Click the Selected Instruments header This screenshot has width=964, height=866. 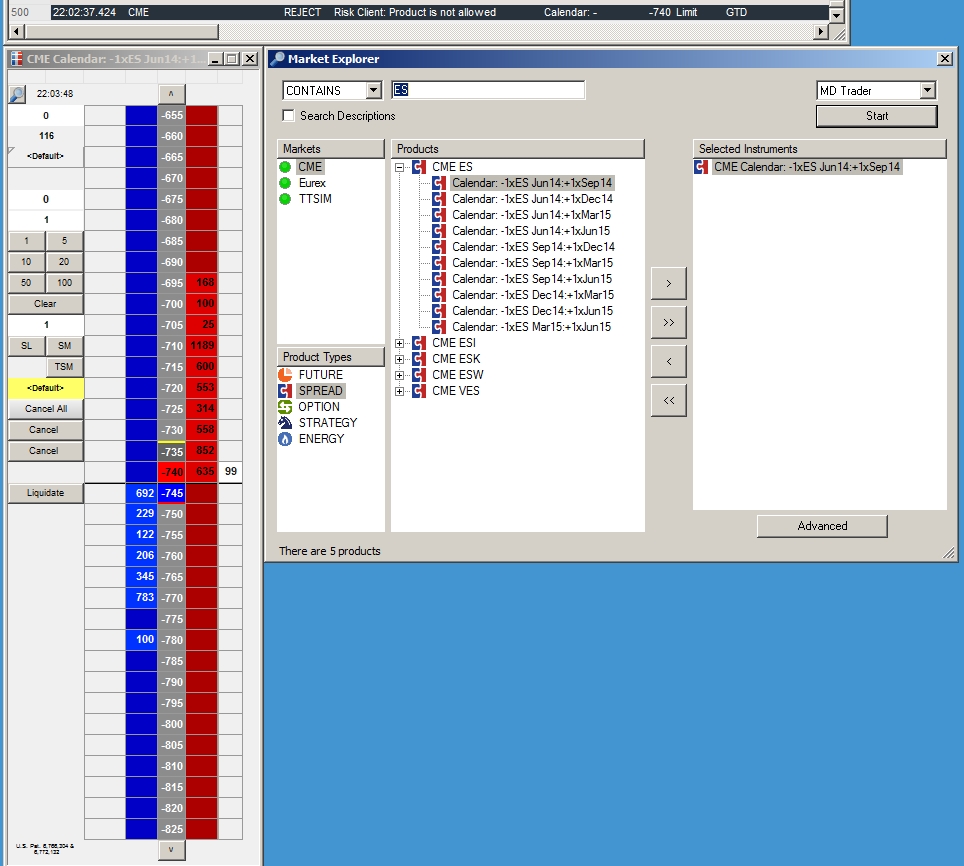coord(820,149)
